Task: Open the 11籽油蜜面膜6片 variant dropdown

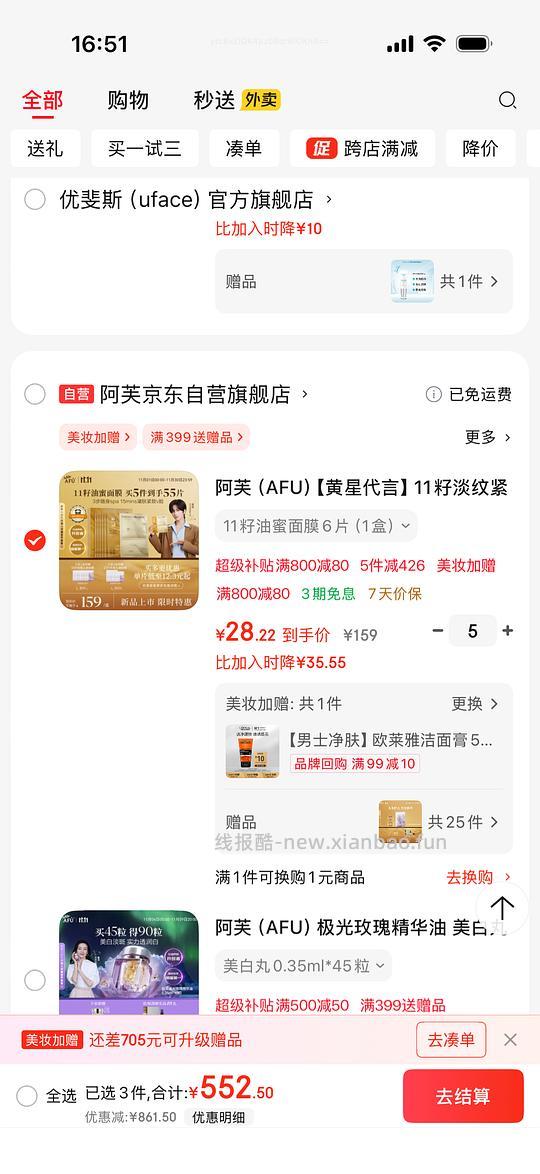Action: (x=316, y=526)
